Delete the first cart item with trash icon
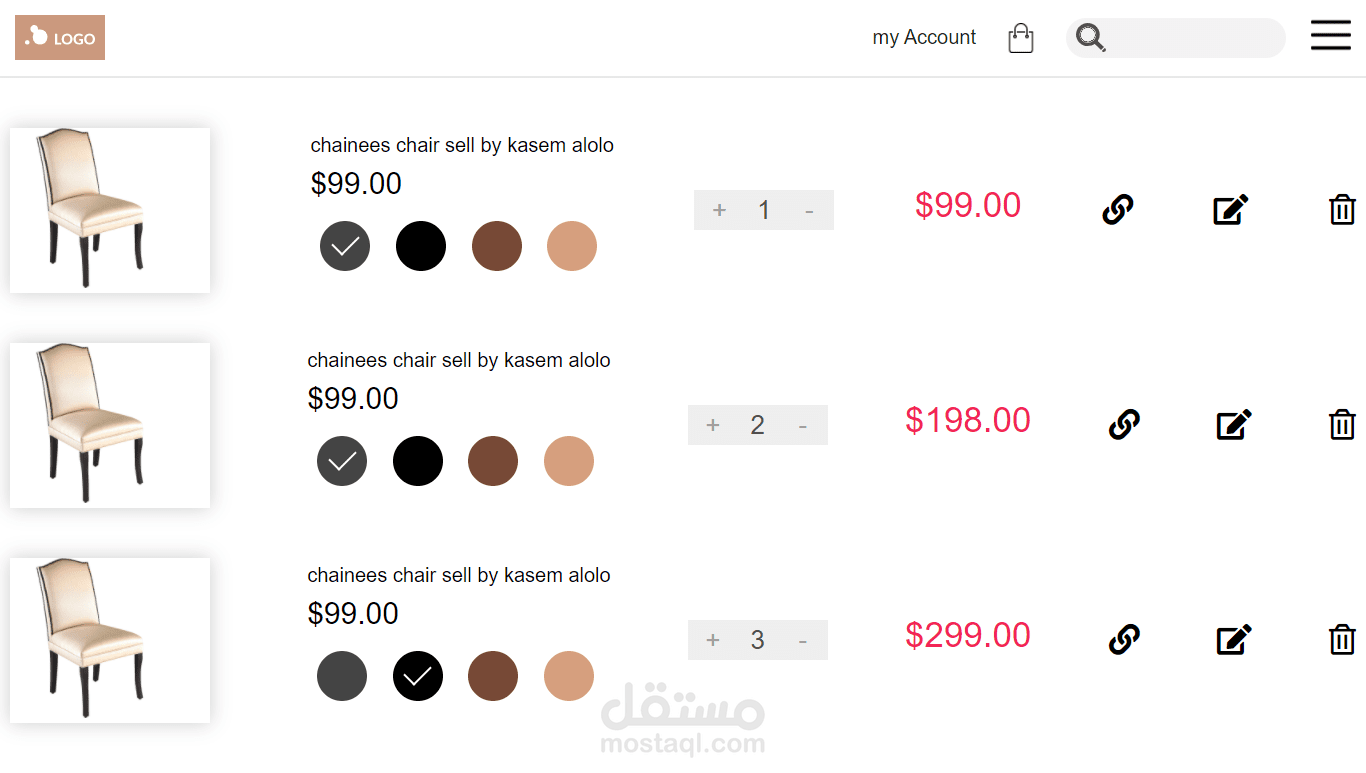 (1342, 210)
